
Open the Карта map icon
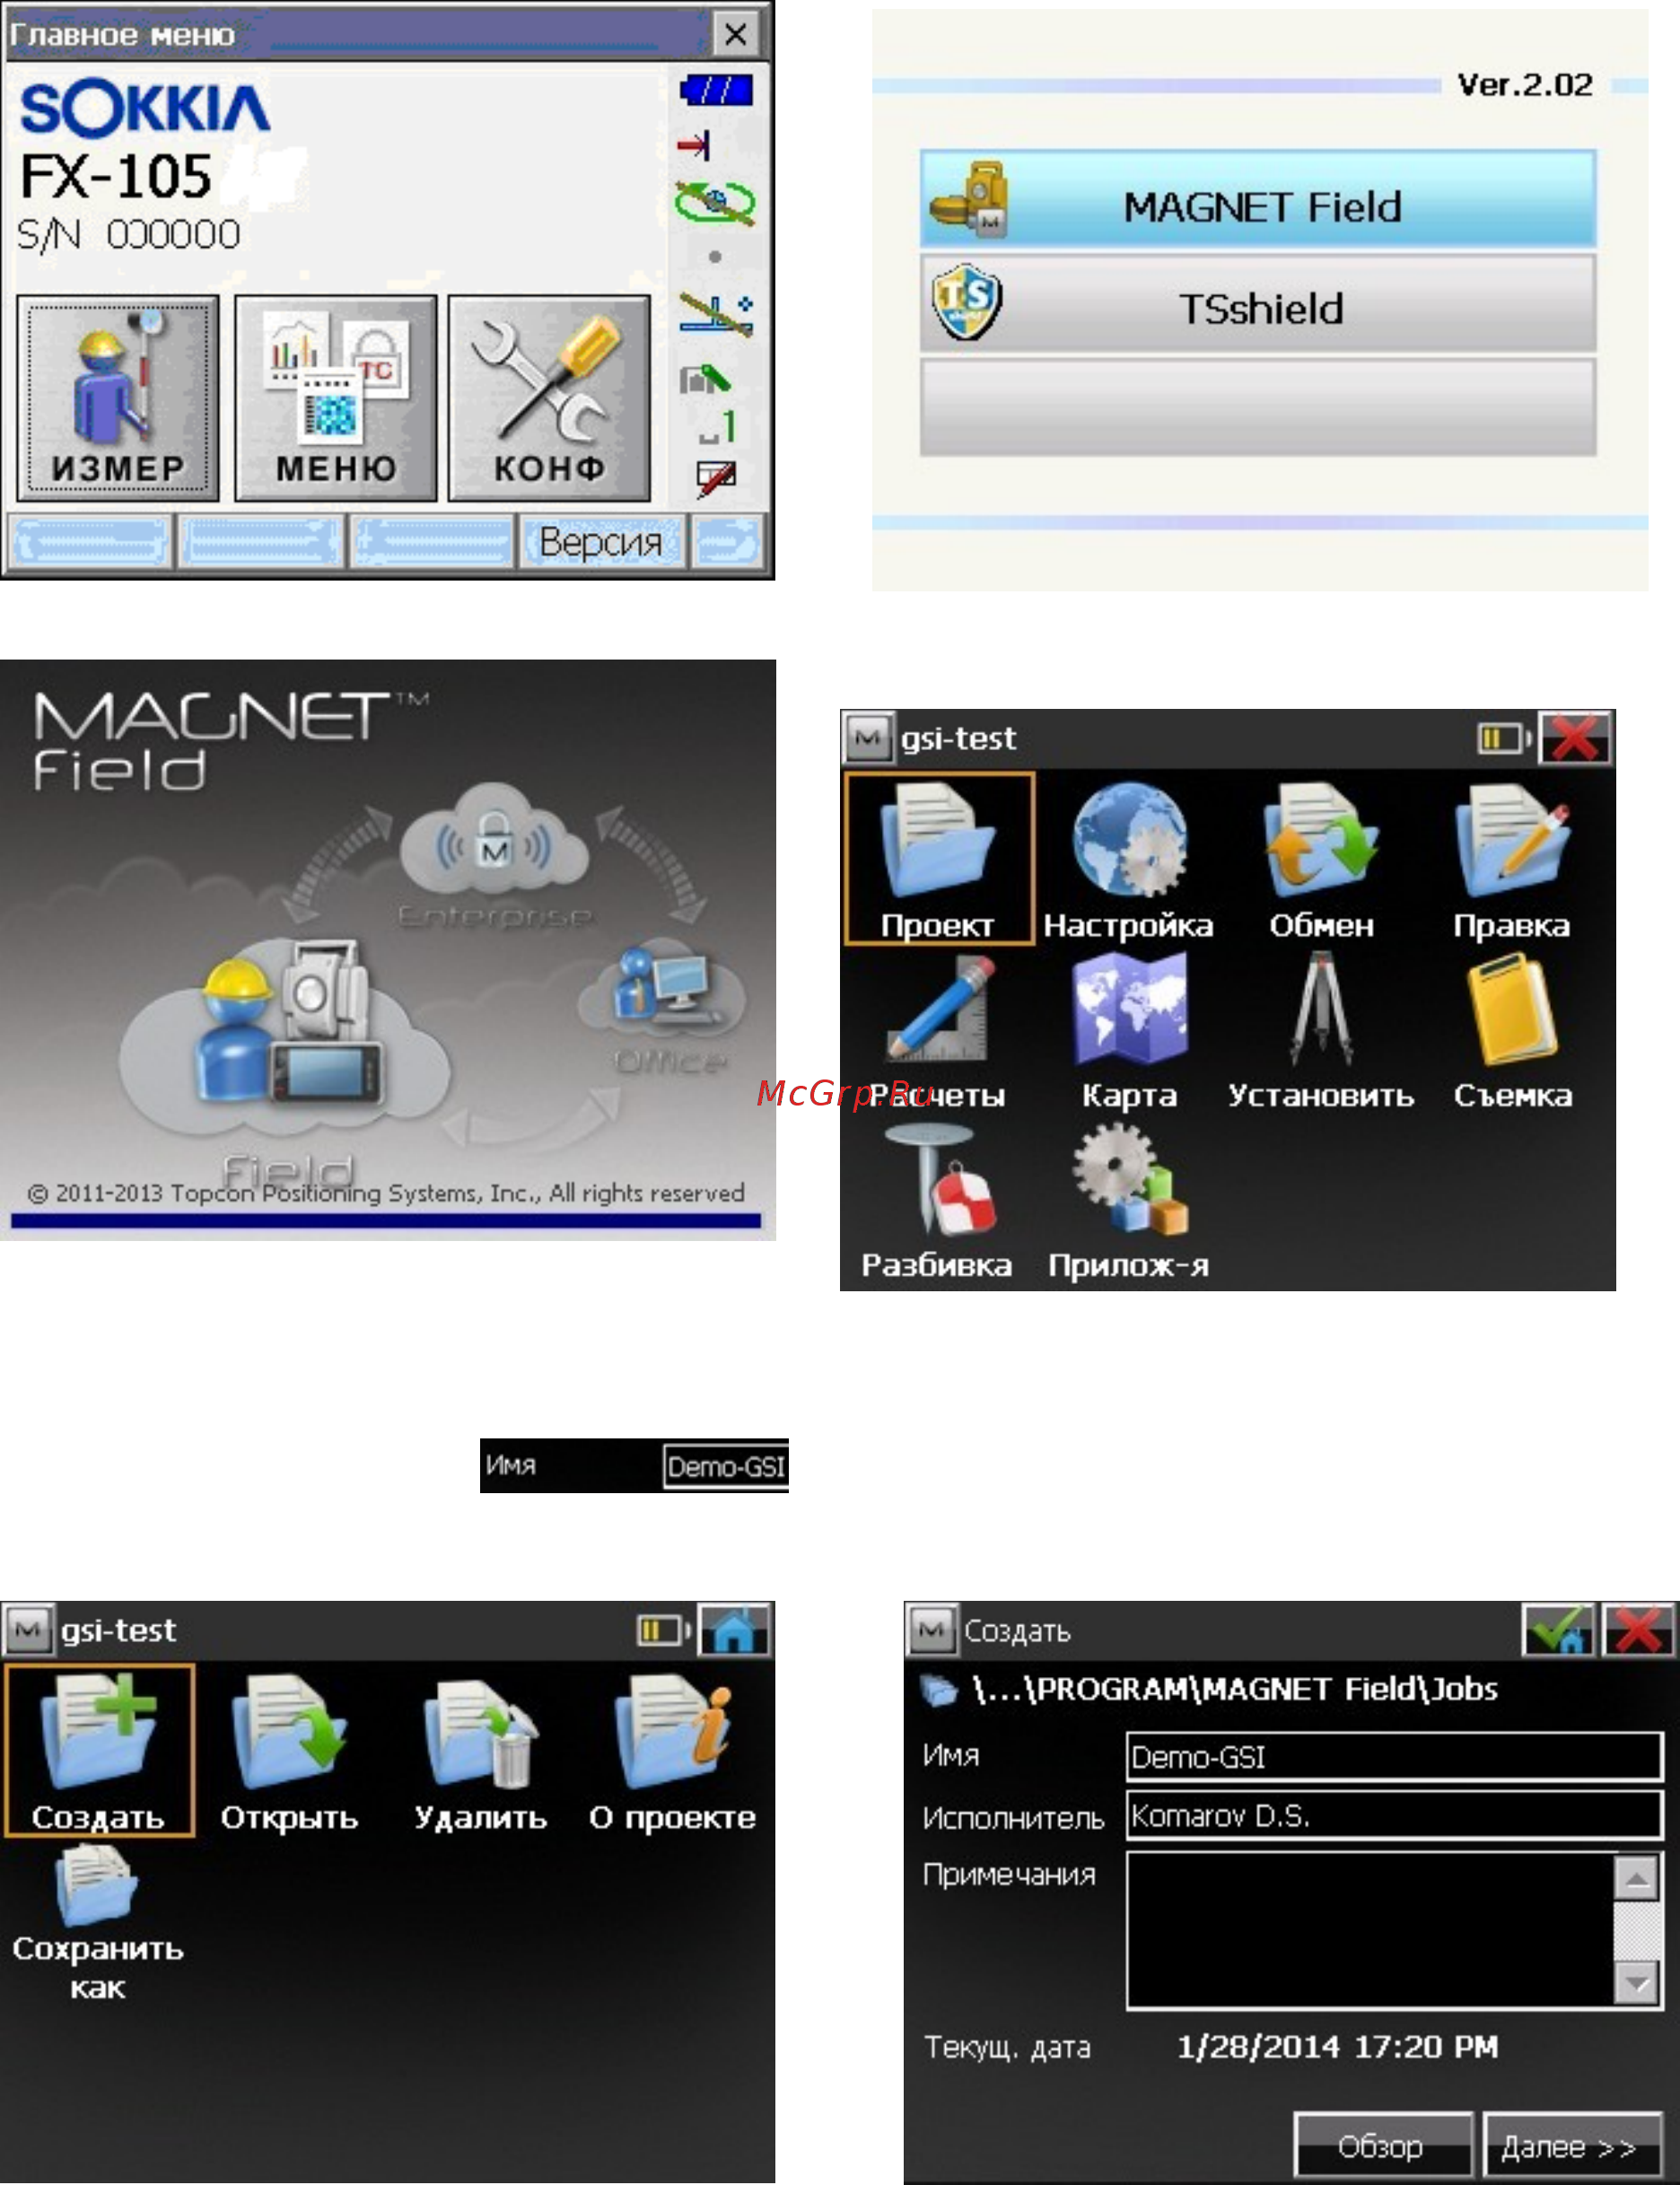[x=1129, y=1030]
